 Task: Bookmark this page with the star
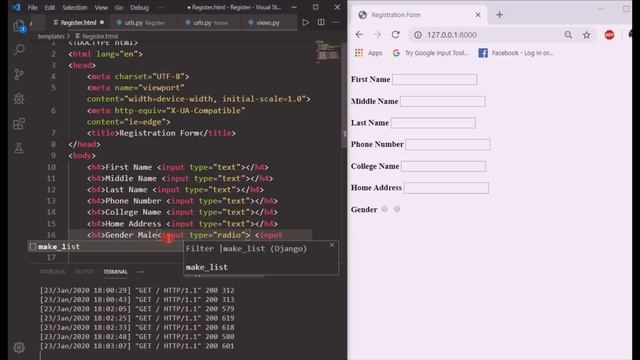pyautogui.click(x=587, y=35)
